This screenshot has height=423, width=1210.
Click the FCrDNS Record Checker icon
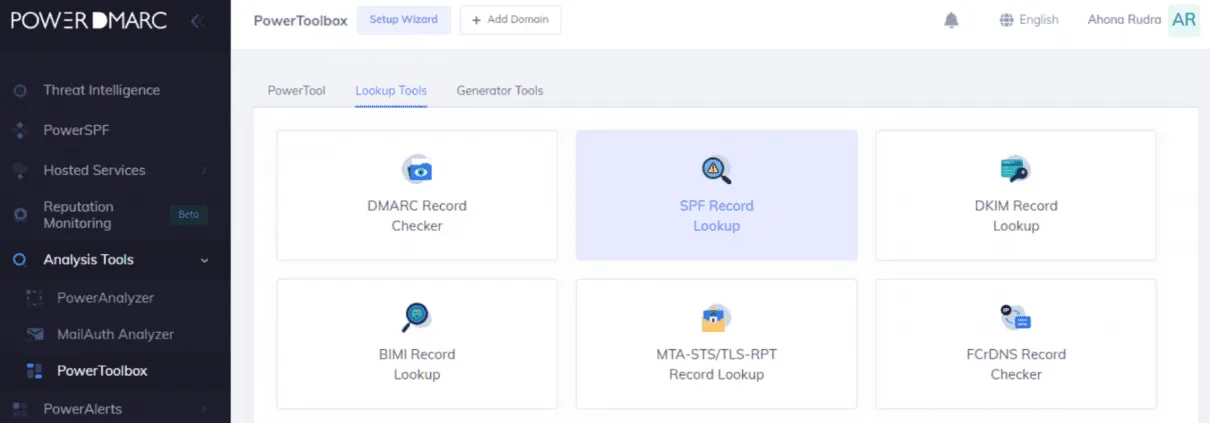click(x=1015, y=317)
